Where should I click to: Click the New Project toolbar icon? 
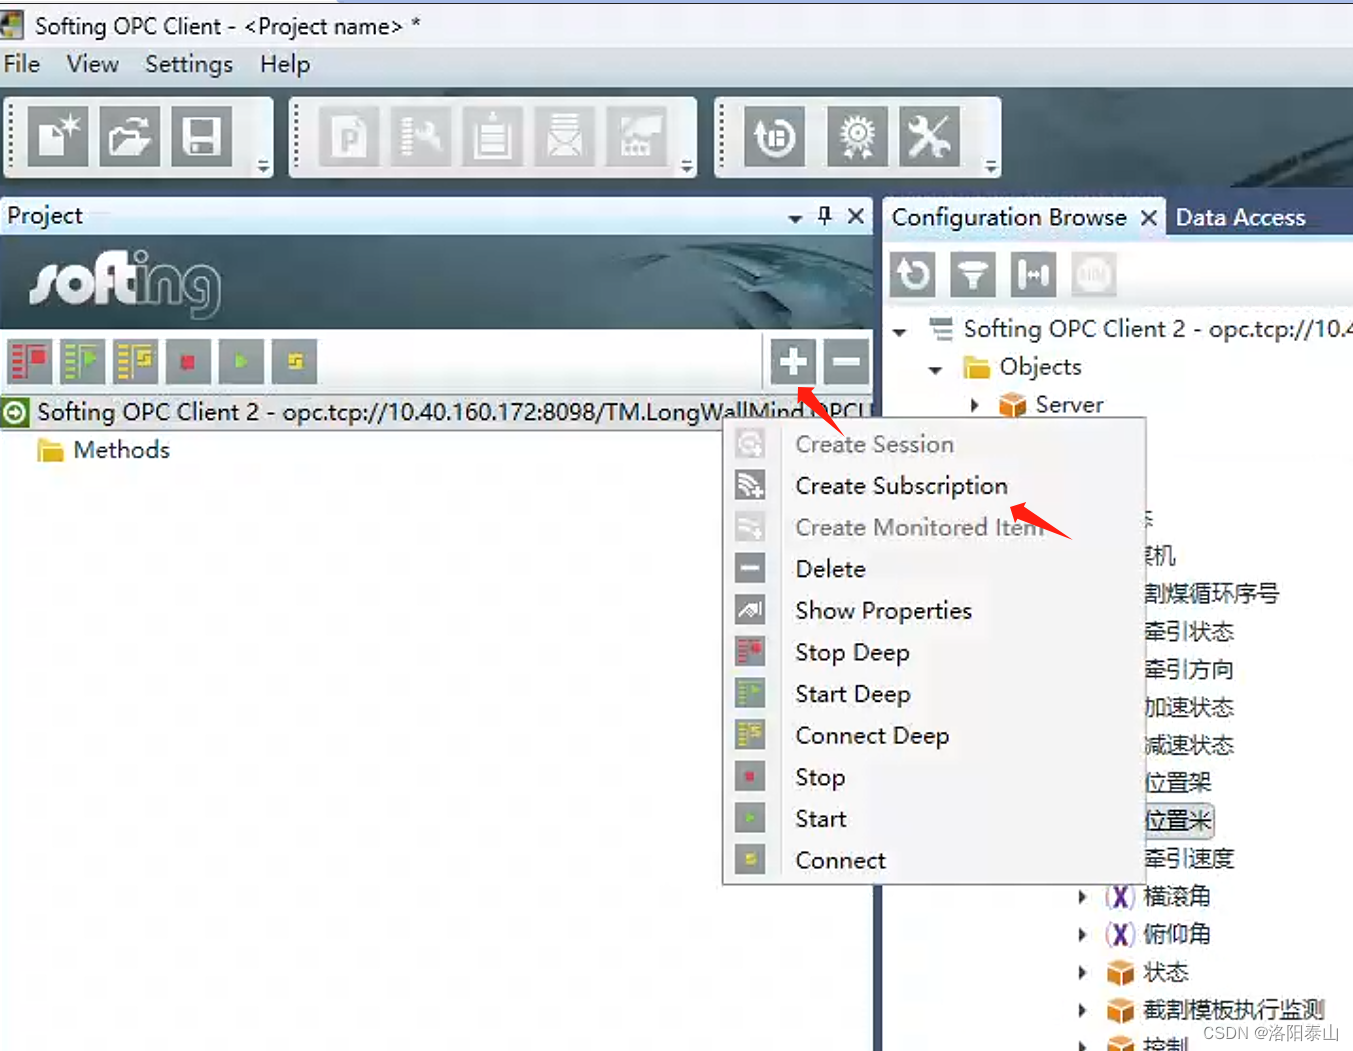click(x=58, y=136)
